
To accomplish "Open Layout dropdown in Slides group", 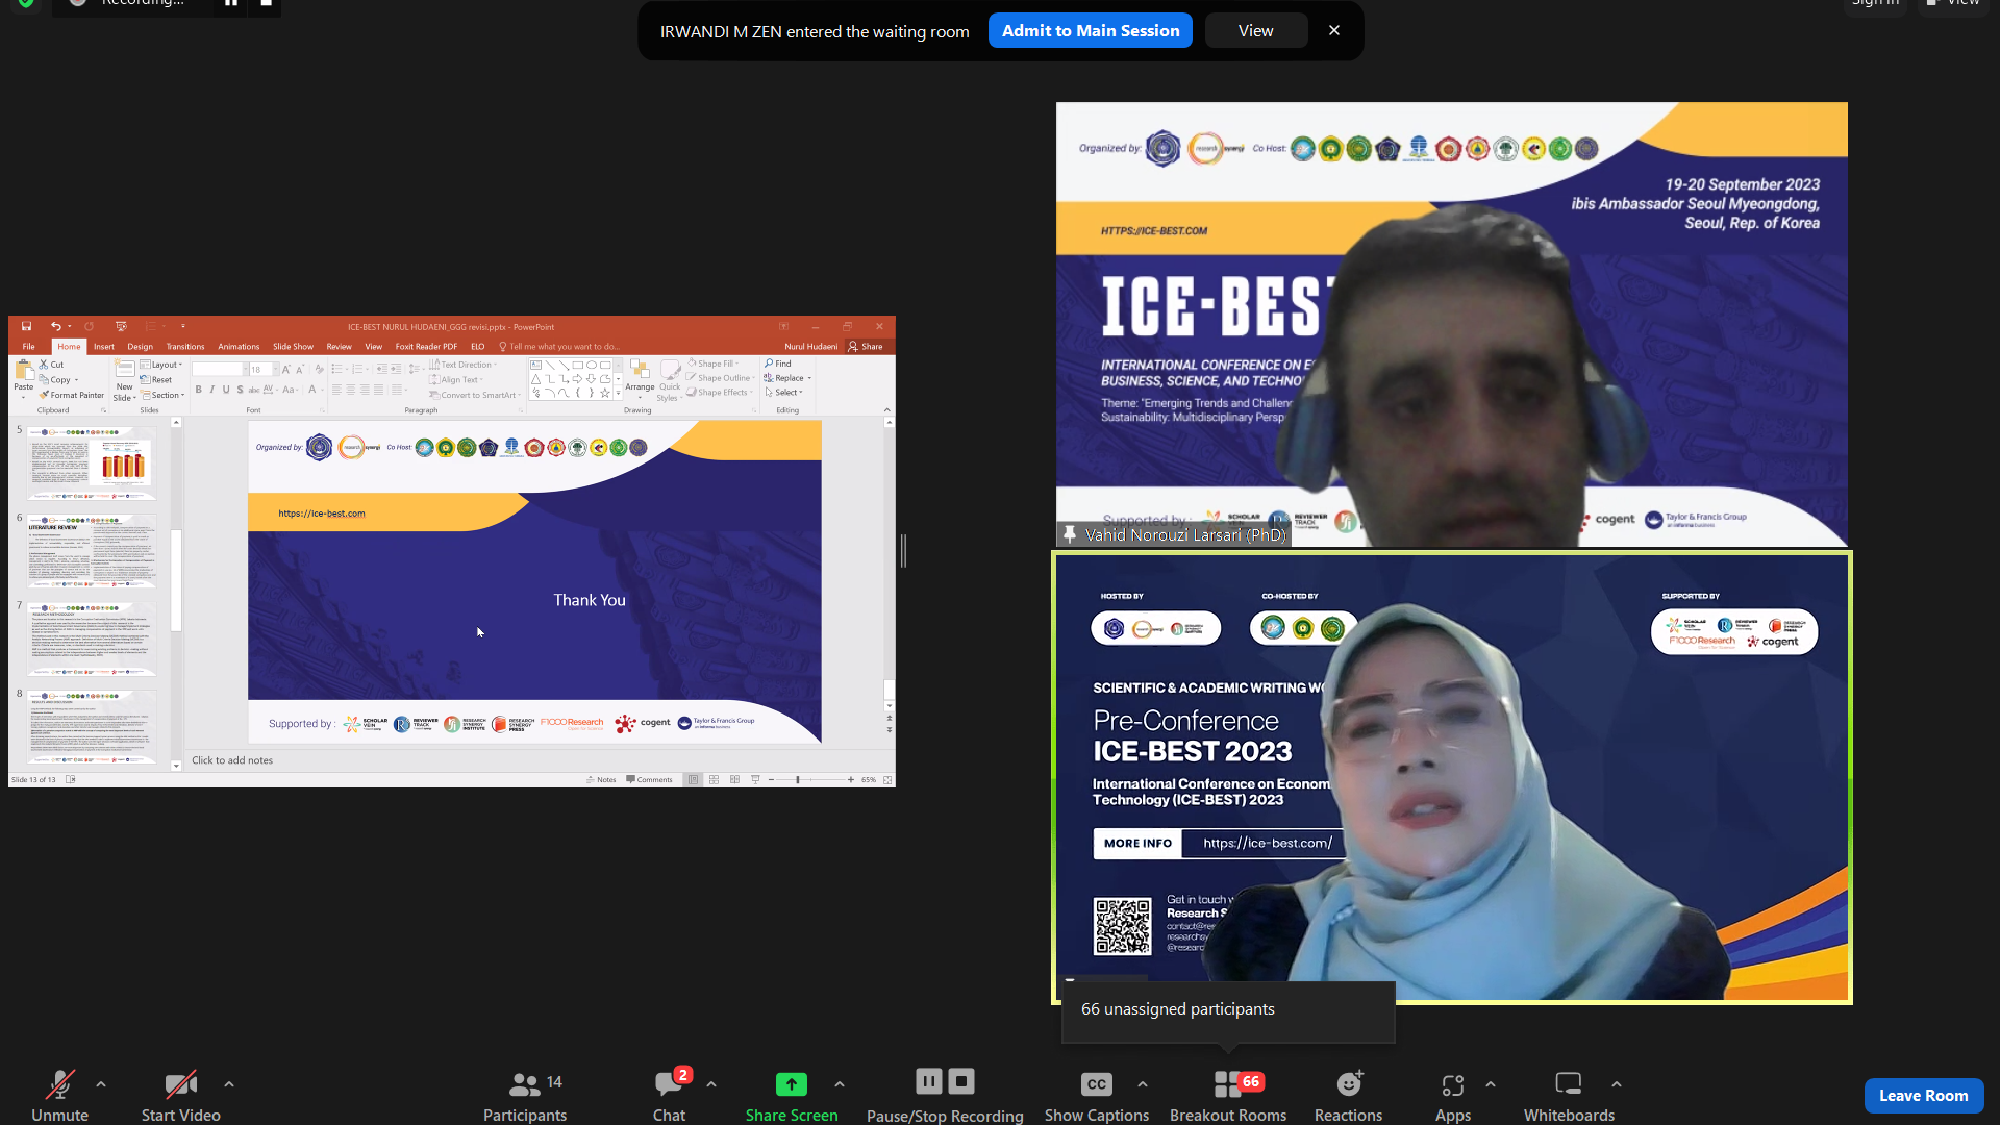I will 162,365.
